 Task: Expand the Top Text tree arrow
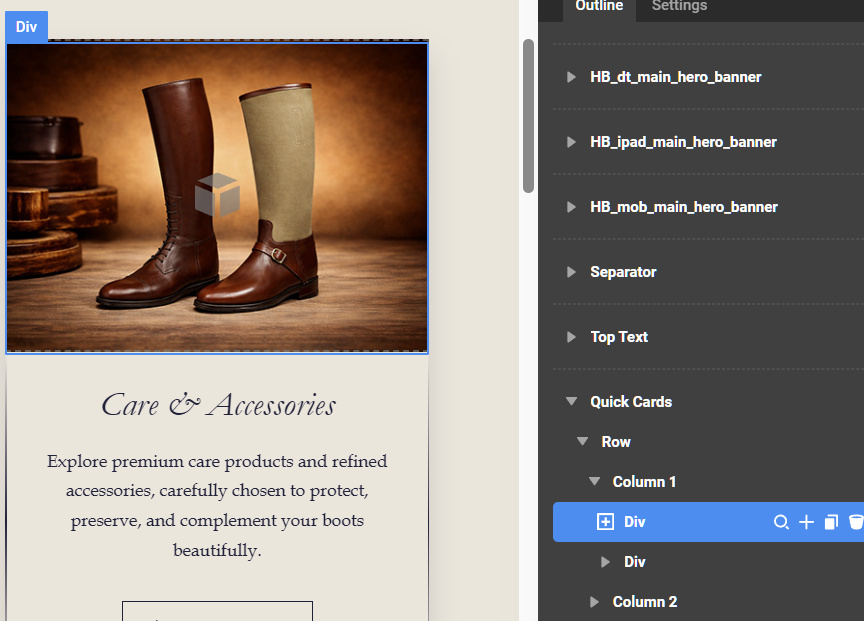[571, 337]
